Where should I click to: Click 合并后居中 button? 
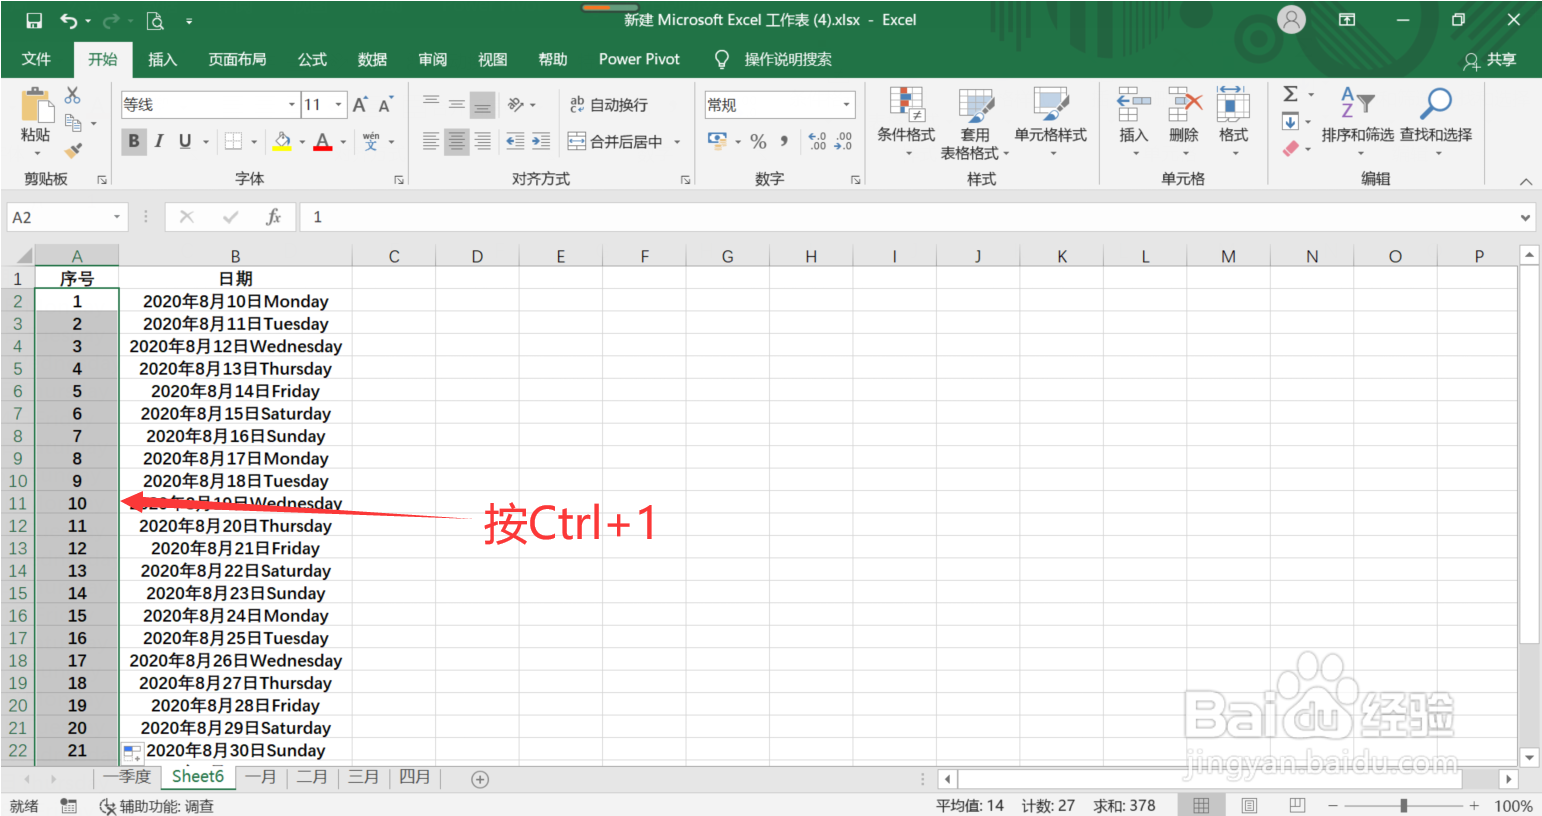point(616,142)
